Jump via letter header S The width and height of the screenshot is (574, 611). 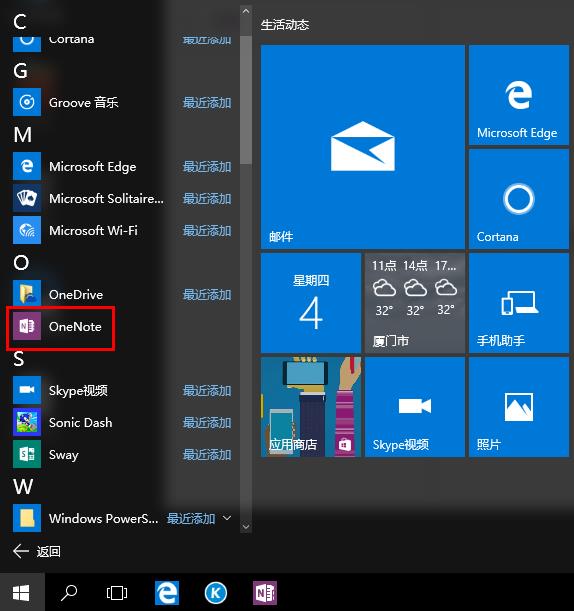pyautogui.click(x=19, y=358)
